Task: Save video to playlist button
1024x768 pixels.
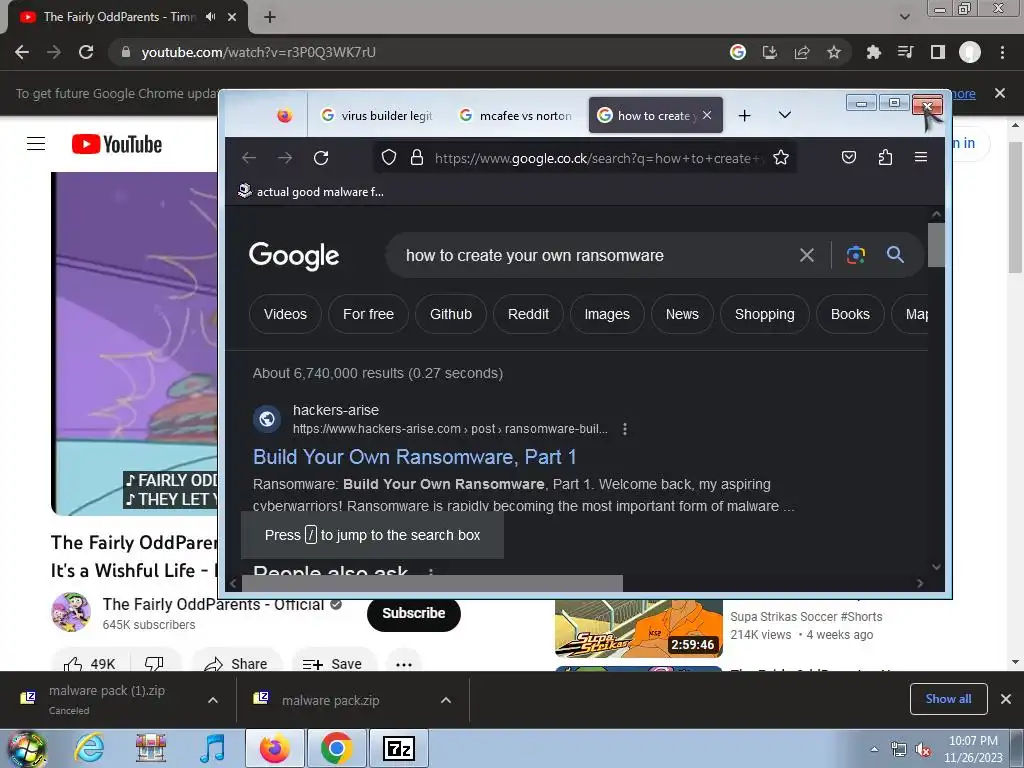Action: point(333,664)
